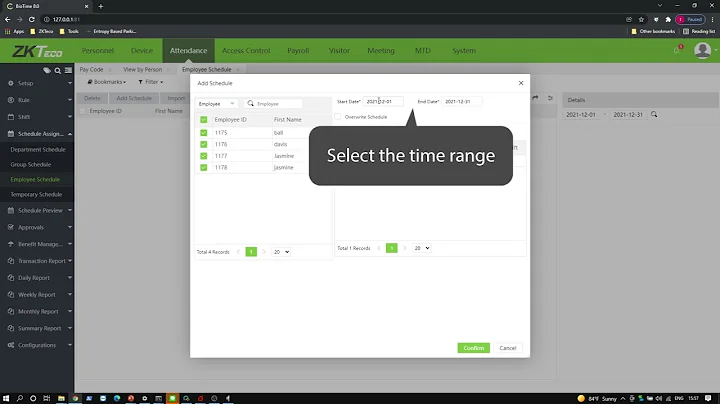Click the bookmark star icon in address bar
The image size is (720, 404).
tap(641, 19)
